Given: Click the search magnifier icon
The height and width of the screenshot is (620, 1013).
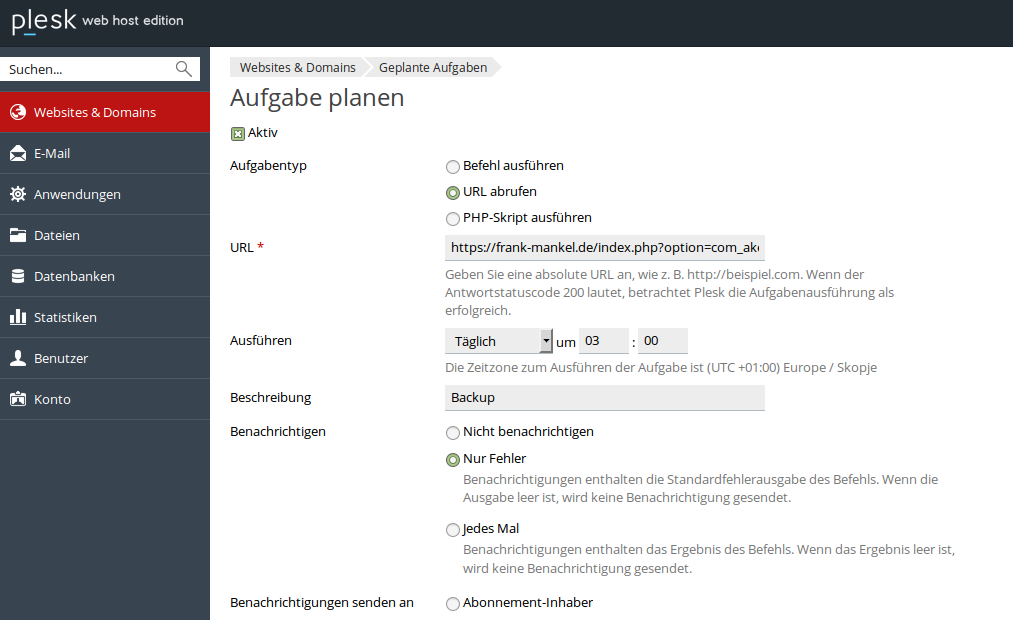Looking at the screenshot, I should (x=183, y=69).
